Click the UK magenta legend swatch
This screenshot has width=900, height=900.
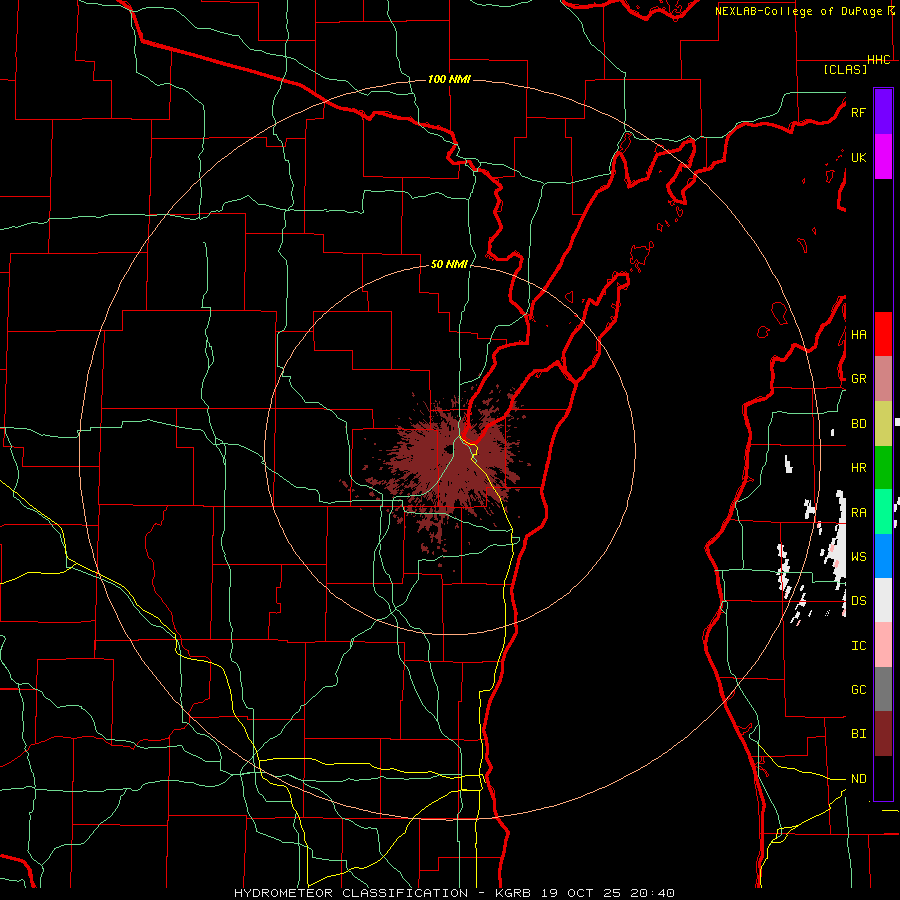coord(883,157)
